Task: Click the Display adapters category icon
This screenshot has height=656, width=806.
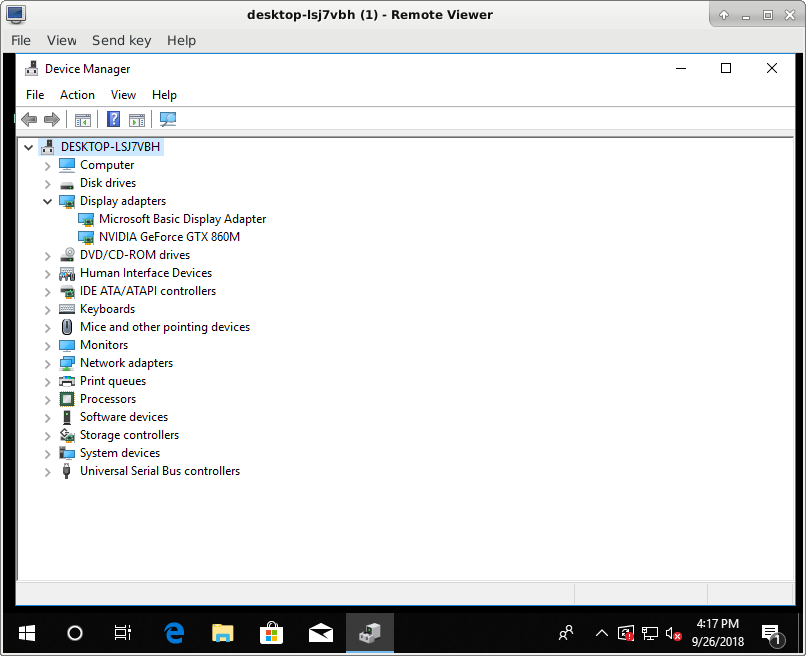Action: pyautogui.click(x=67, y=201)
